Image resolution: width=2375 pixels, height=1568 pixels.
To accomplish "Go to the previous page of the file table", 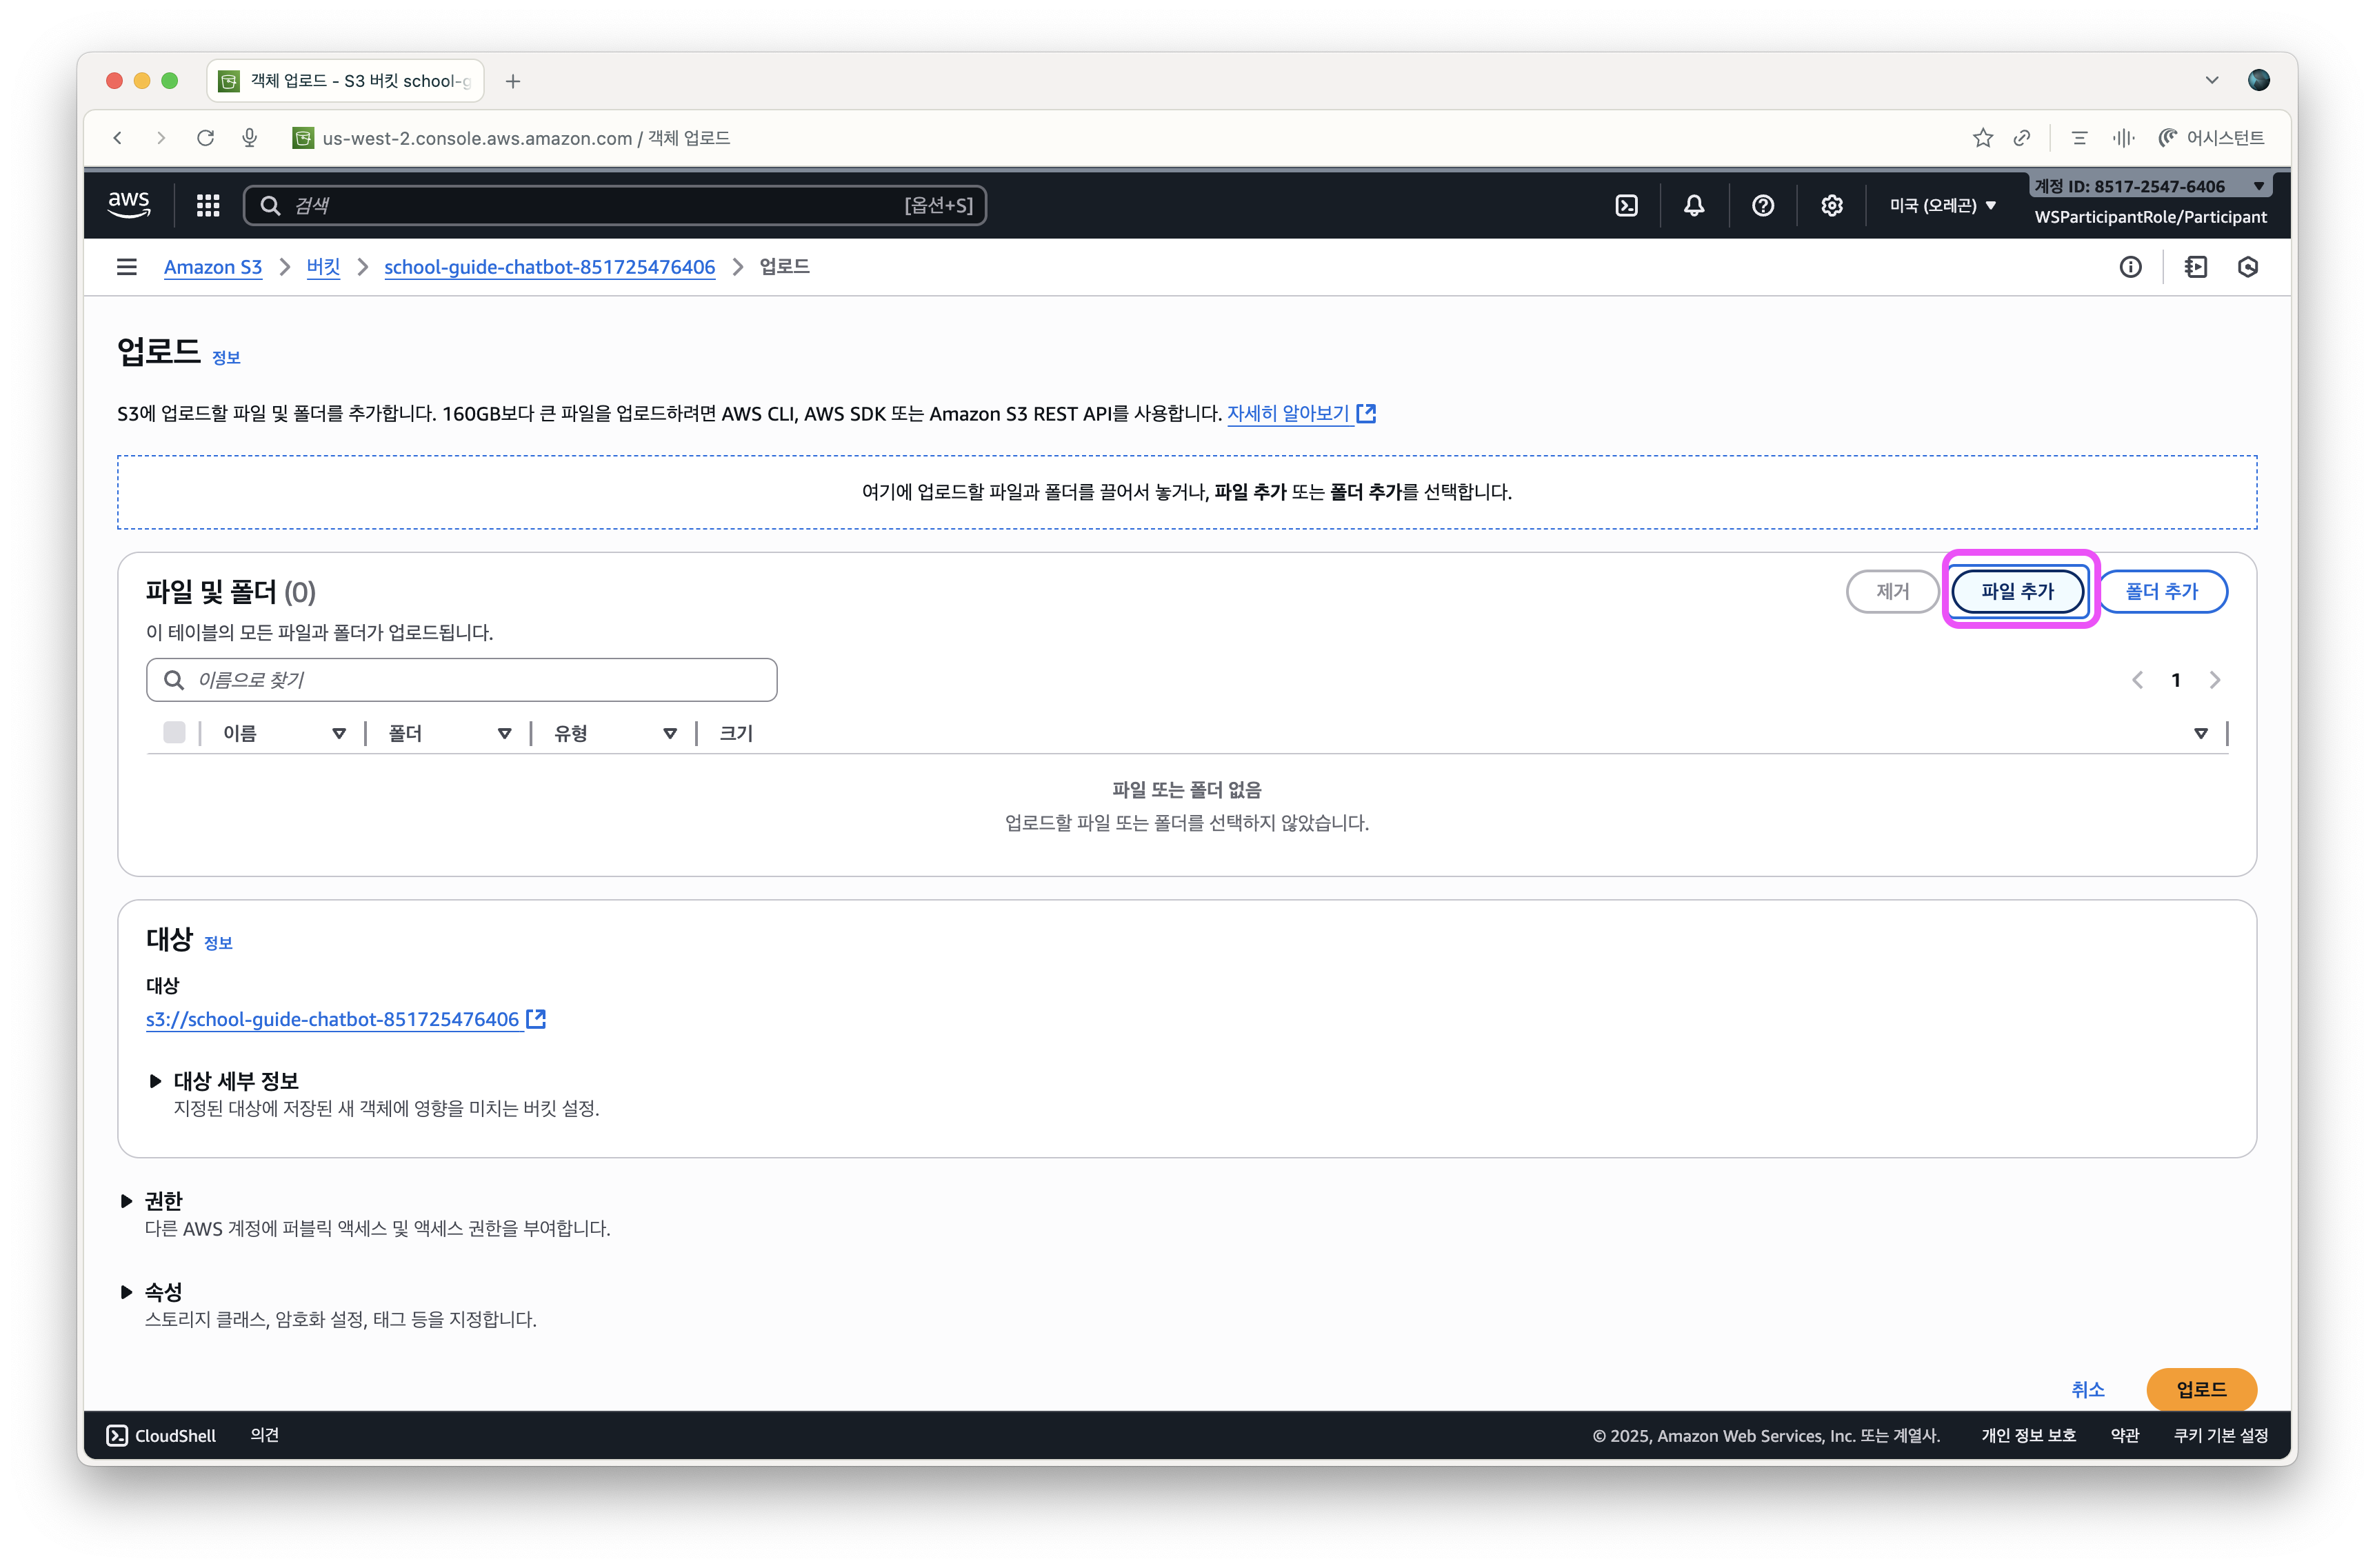I will 2137,680.
